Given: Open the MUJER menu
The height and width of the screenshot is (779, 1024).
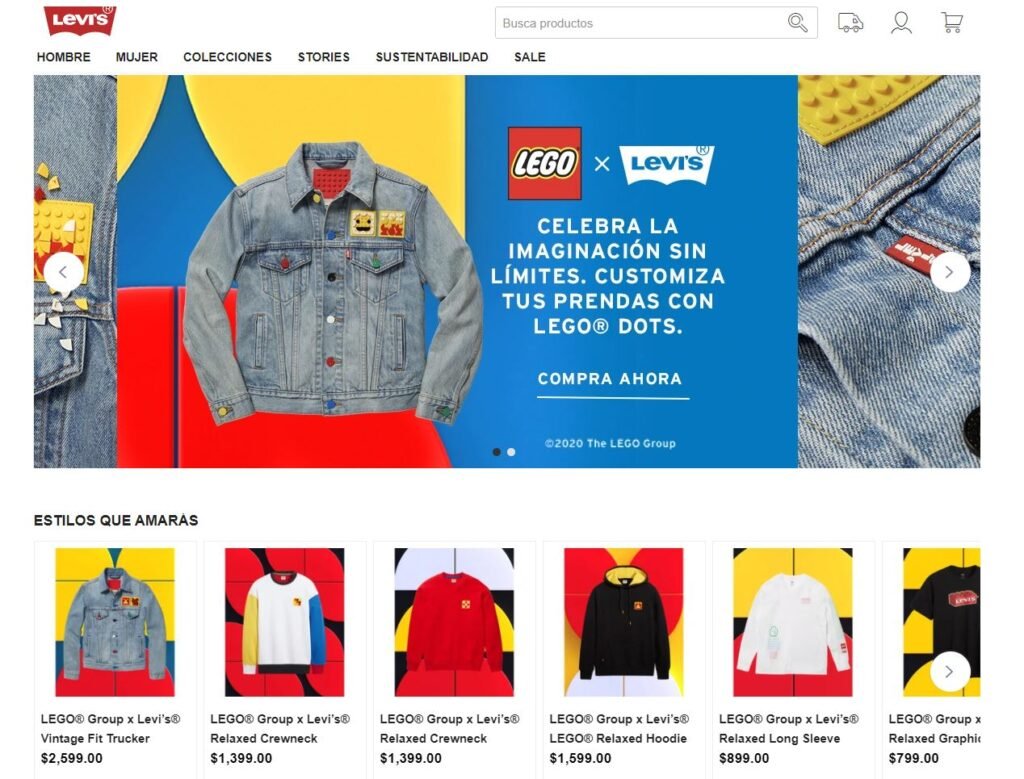Looking at the screenshot, I should 136,57.
